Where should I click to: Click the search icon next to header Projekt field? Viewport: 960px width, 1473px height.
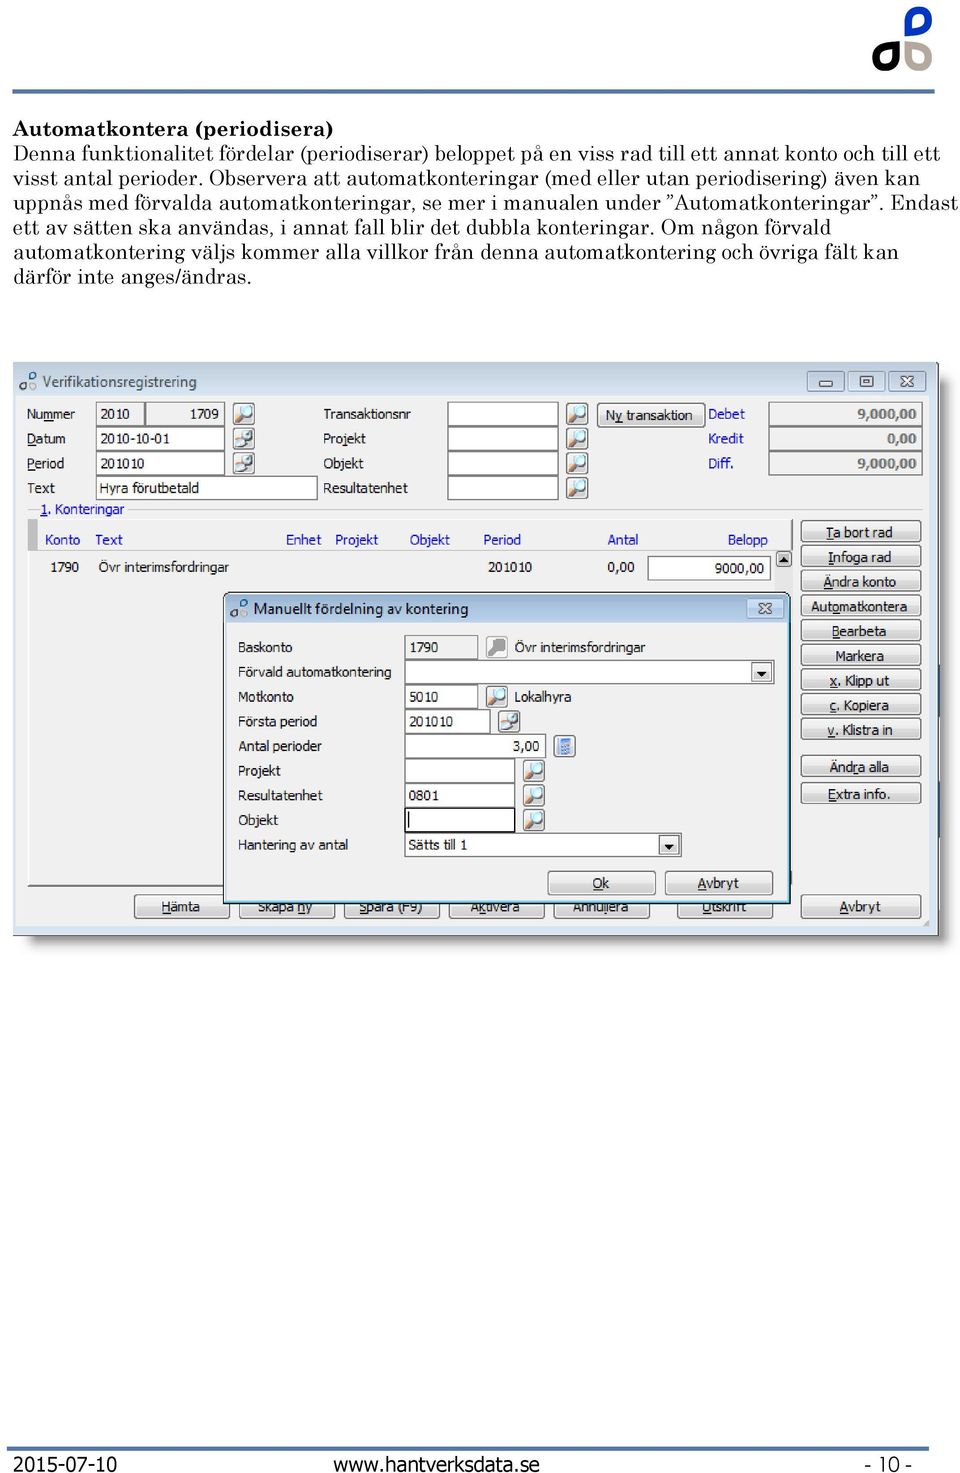pyautogui.click(x=576, y=439)
